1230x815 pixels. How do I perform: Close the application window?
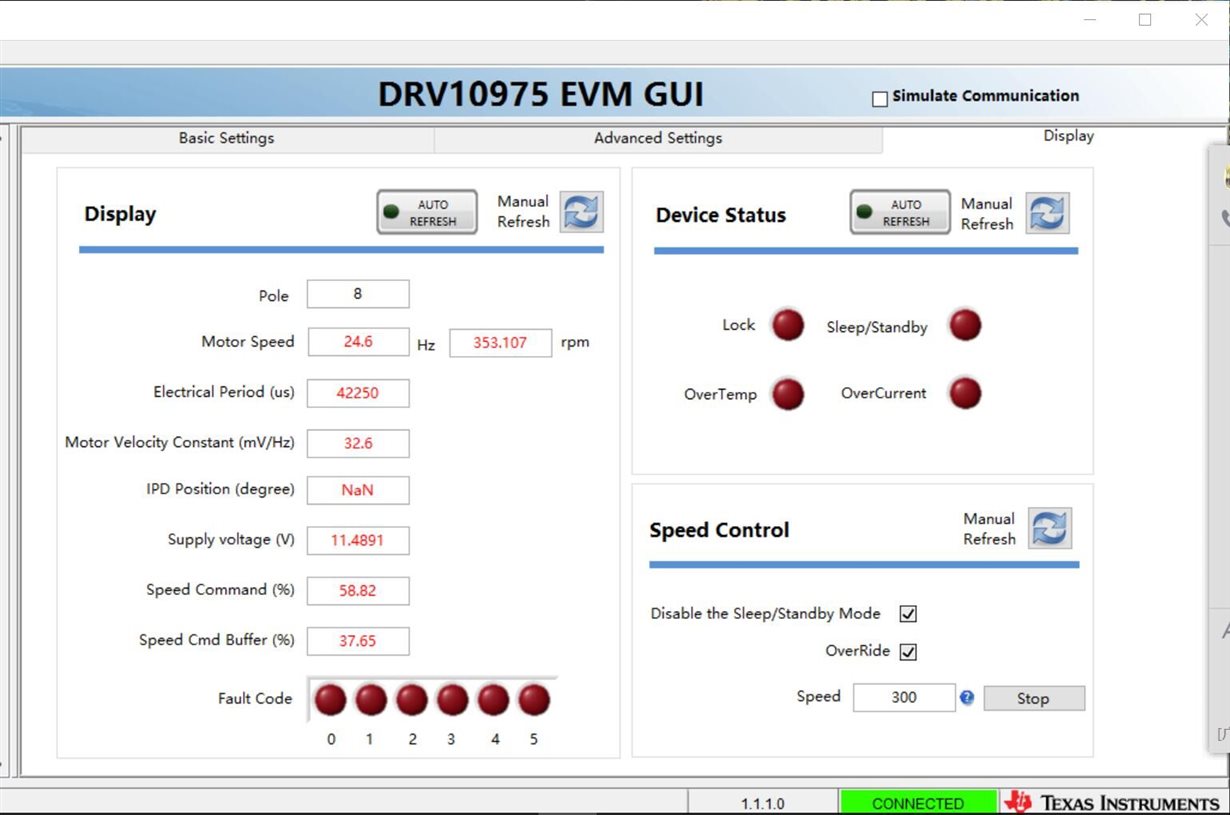click(1201, 20)
